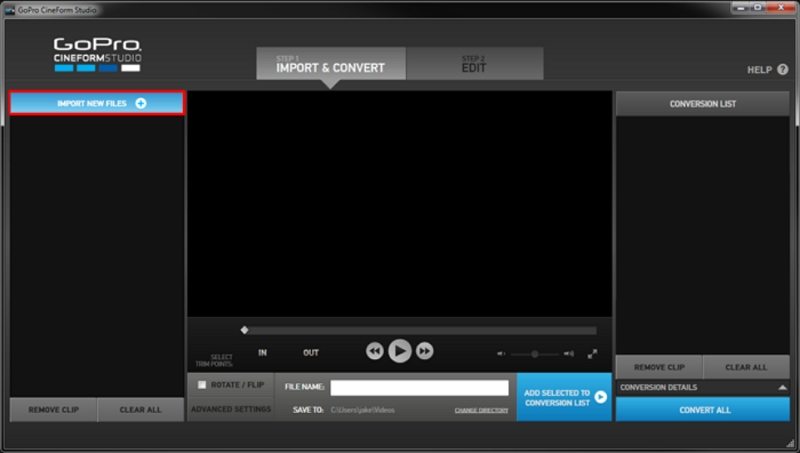Expand the Conversion Details panel arrow

[x=782, y=388]
